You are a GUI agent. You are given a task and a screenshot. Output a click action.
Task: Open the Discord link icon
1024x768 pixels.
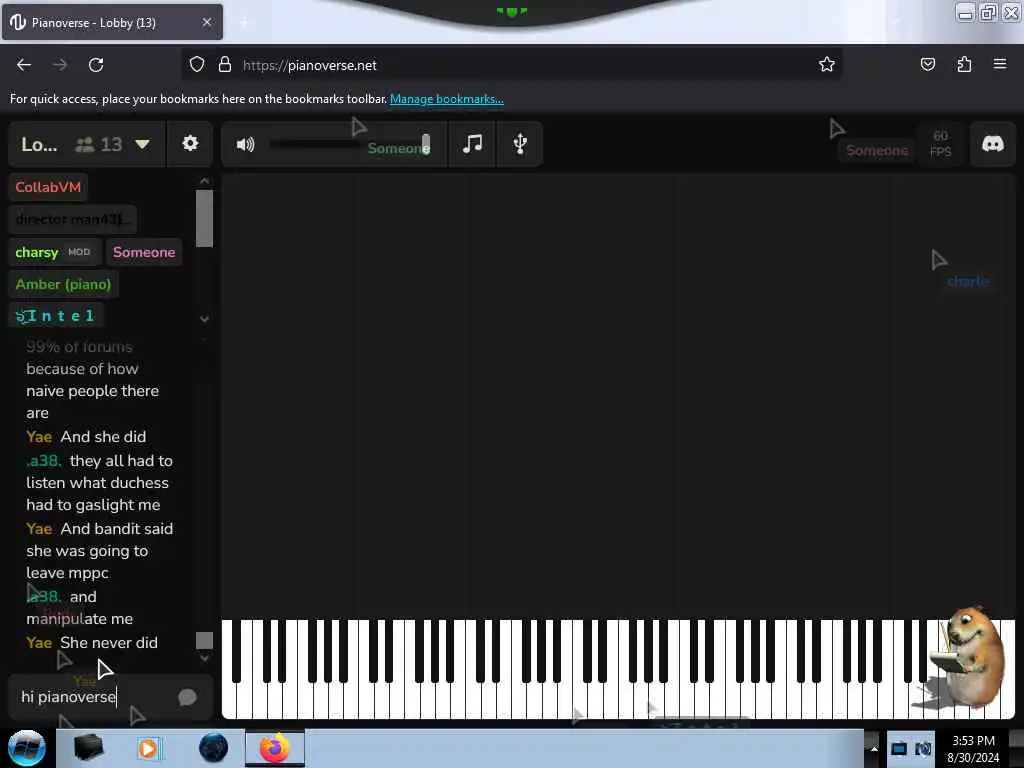click(x=993, y=144)
